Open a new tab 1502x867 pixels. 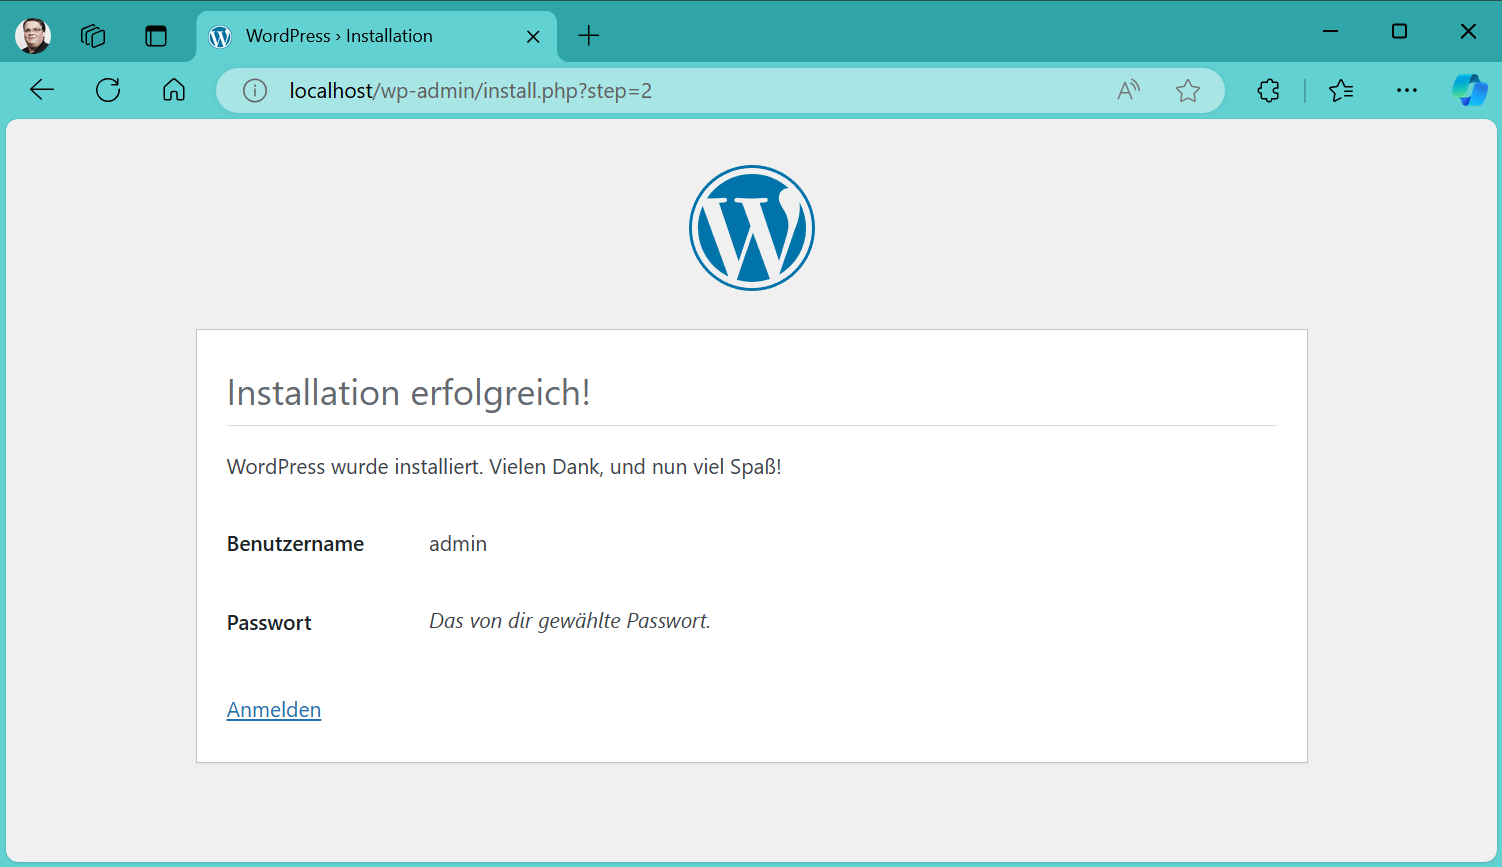(x=589, y=36)
